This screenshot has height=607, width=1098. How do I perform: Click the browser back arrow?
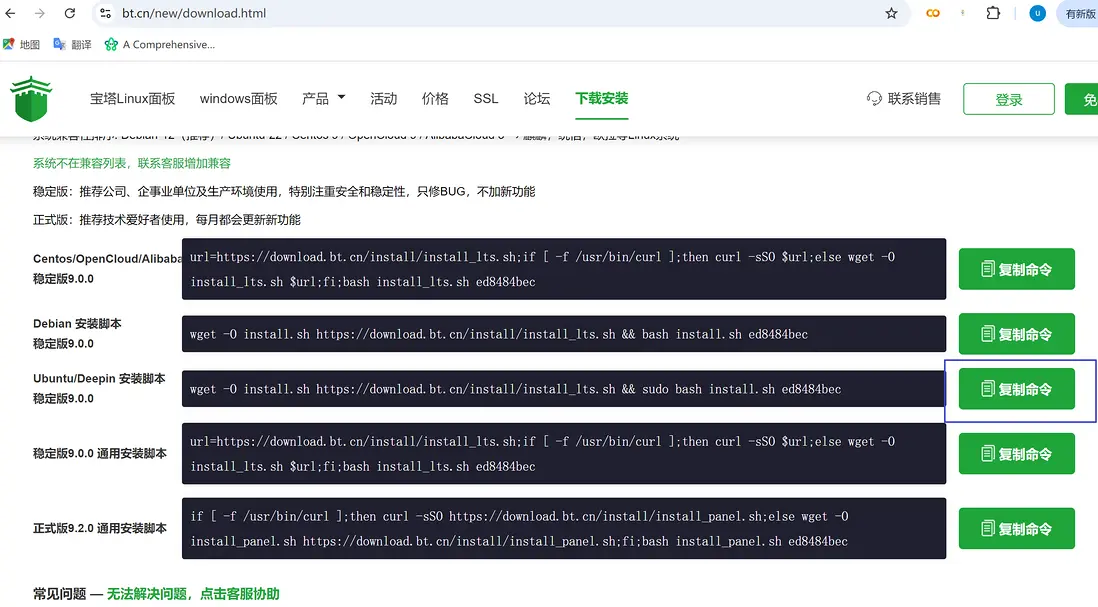11,13
